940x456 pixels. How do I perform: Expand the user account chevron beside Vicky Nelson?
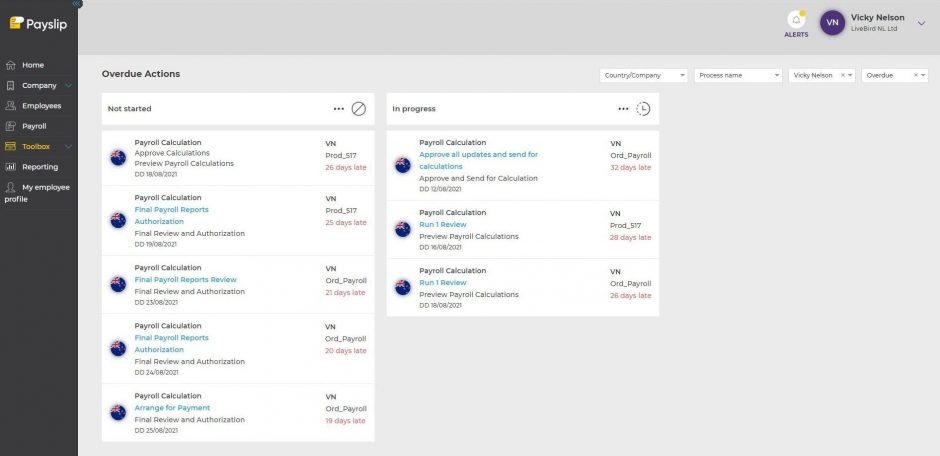point(921,23)
